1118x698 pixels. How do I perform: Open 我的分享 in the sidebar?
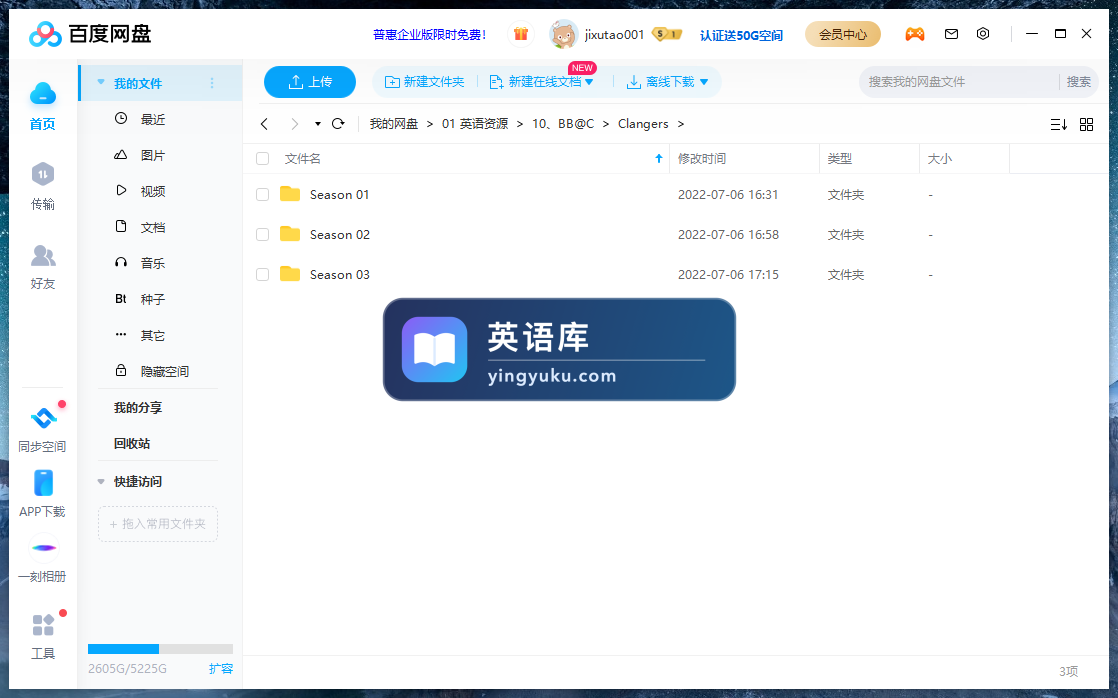click(138, 408)
